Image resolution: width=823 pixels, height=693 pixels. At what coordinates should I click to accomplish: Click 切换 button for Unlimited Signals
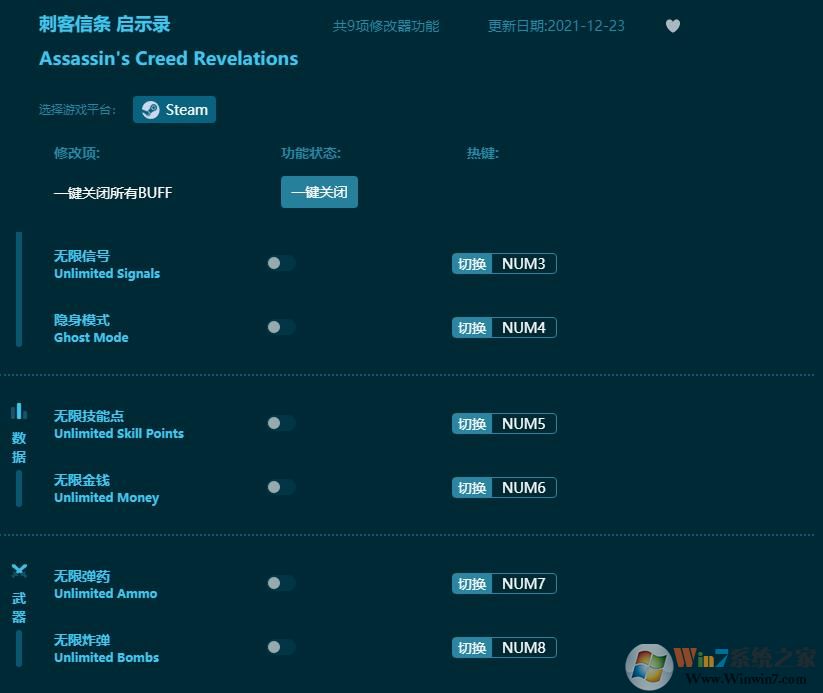click(x=470, y=263)
